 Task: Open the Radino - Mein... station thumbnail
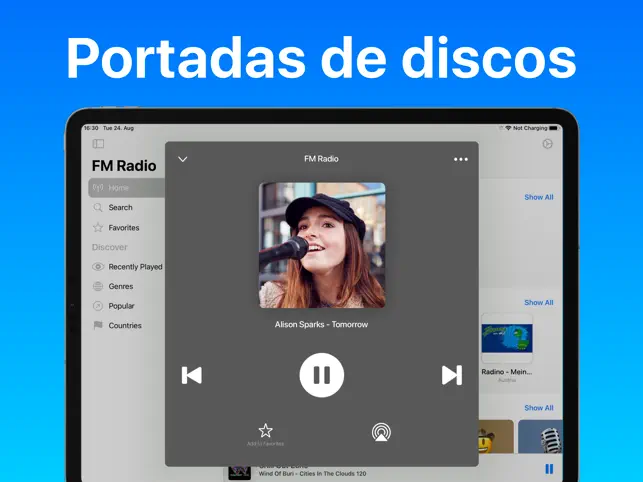507,338
